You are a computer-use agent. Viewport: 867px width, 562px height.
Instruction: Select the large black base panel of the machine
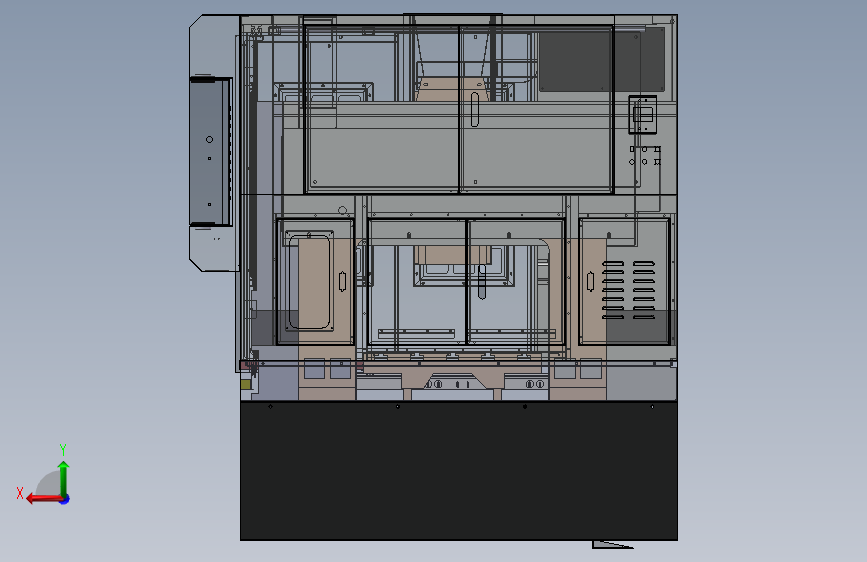(458, 471)
